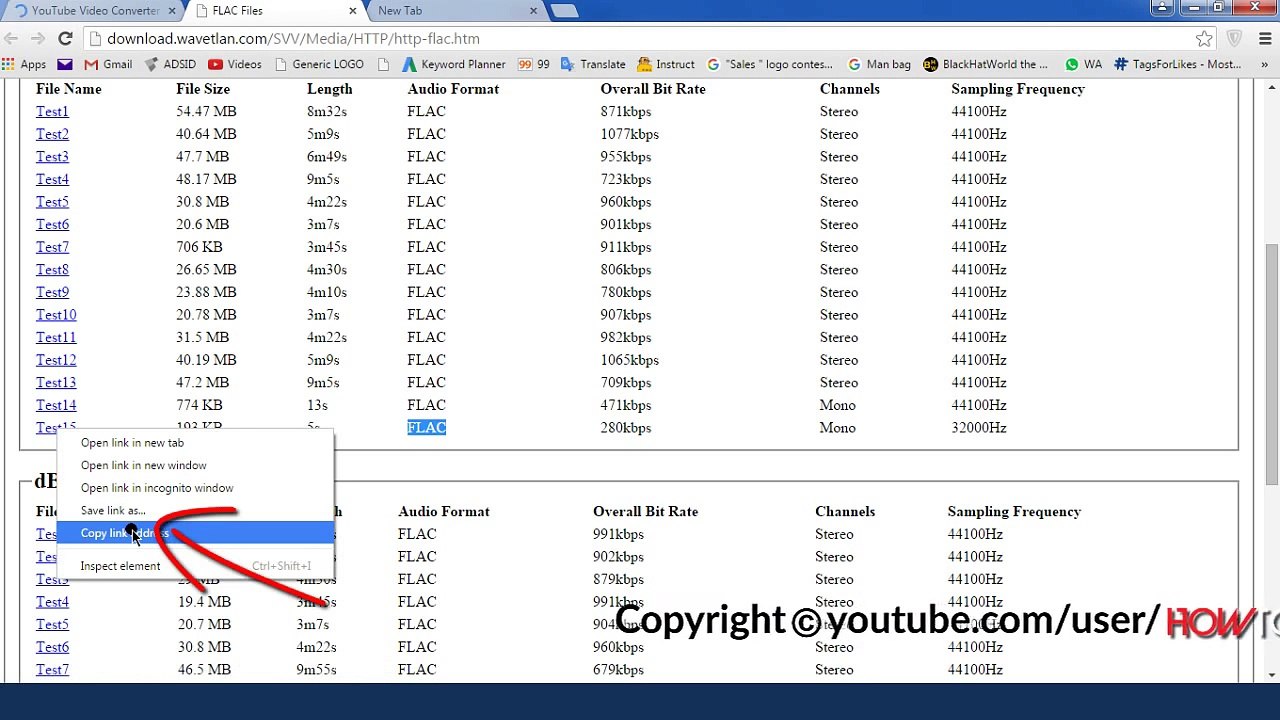Open the Test7 link in second table
This screenshot has height=720, width=1280.
pyautogui.click(x=52, y=670)
